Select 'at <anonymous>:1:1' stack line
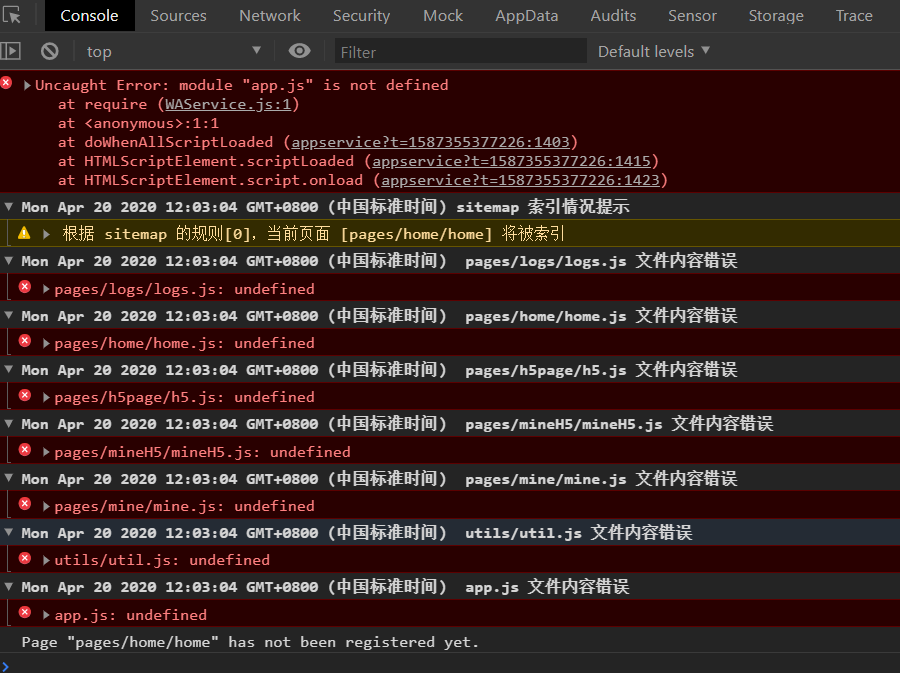The image size is (900, 673). click(x=138, y=123)
